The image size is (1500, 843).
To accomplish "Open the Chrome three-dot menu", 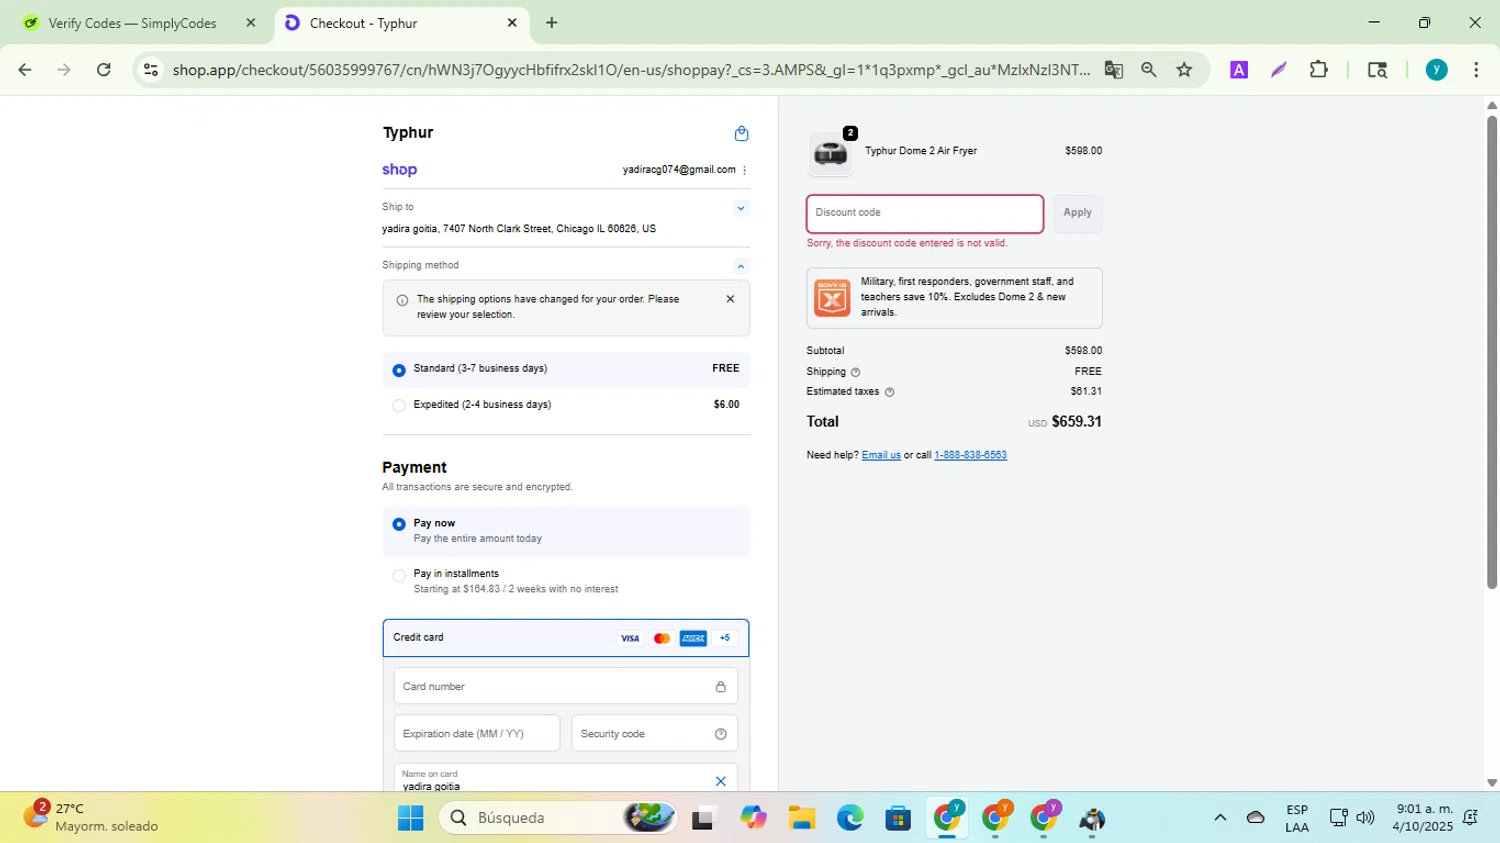I will click(1476, 70).
